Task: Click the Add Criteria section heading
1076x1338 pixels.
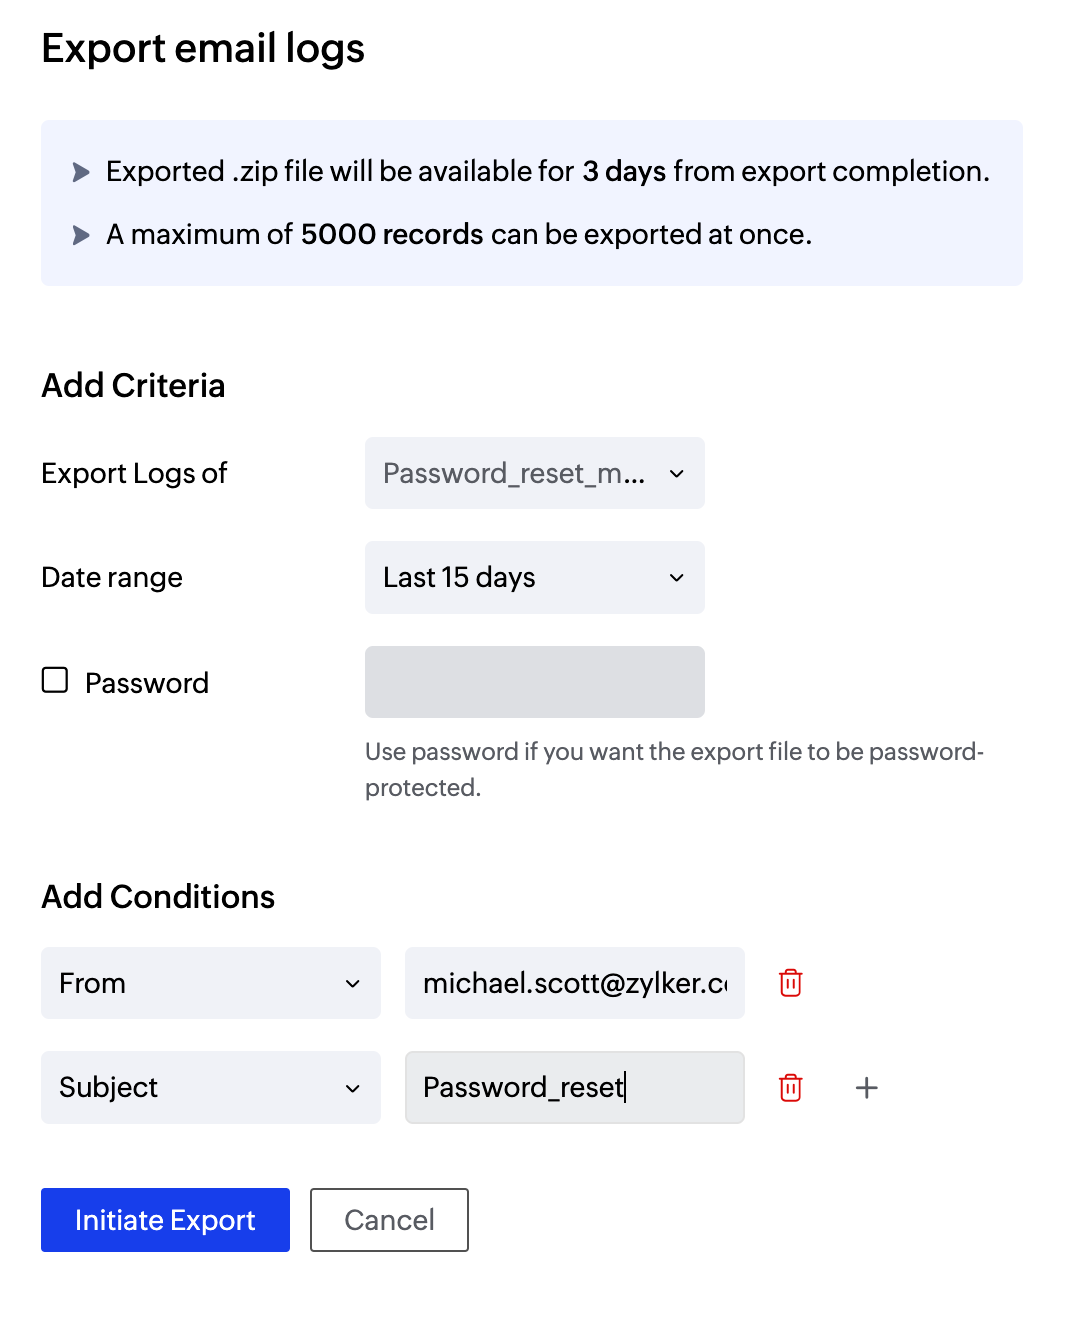Action: [x=133, y=386]
